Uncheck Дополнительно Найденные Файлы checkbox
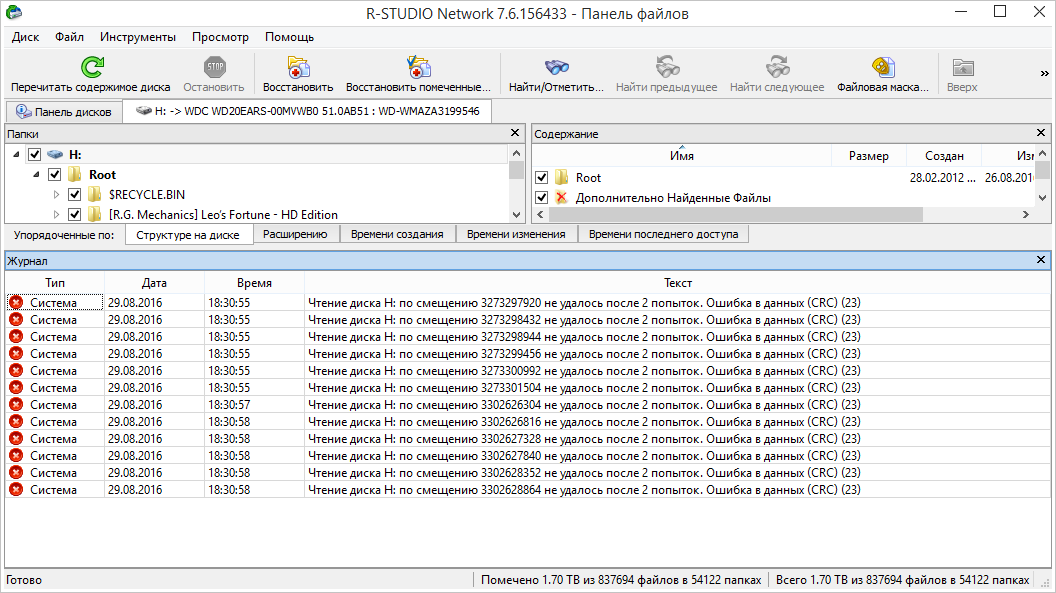 (x=541, y=198)
